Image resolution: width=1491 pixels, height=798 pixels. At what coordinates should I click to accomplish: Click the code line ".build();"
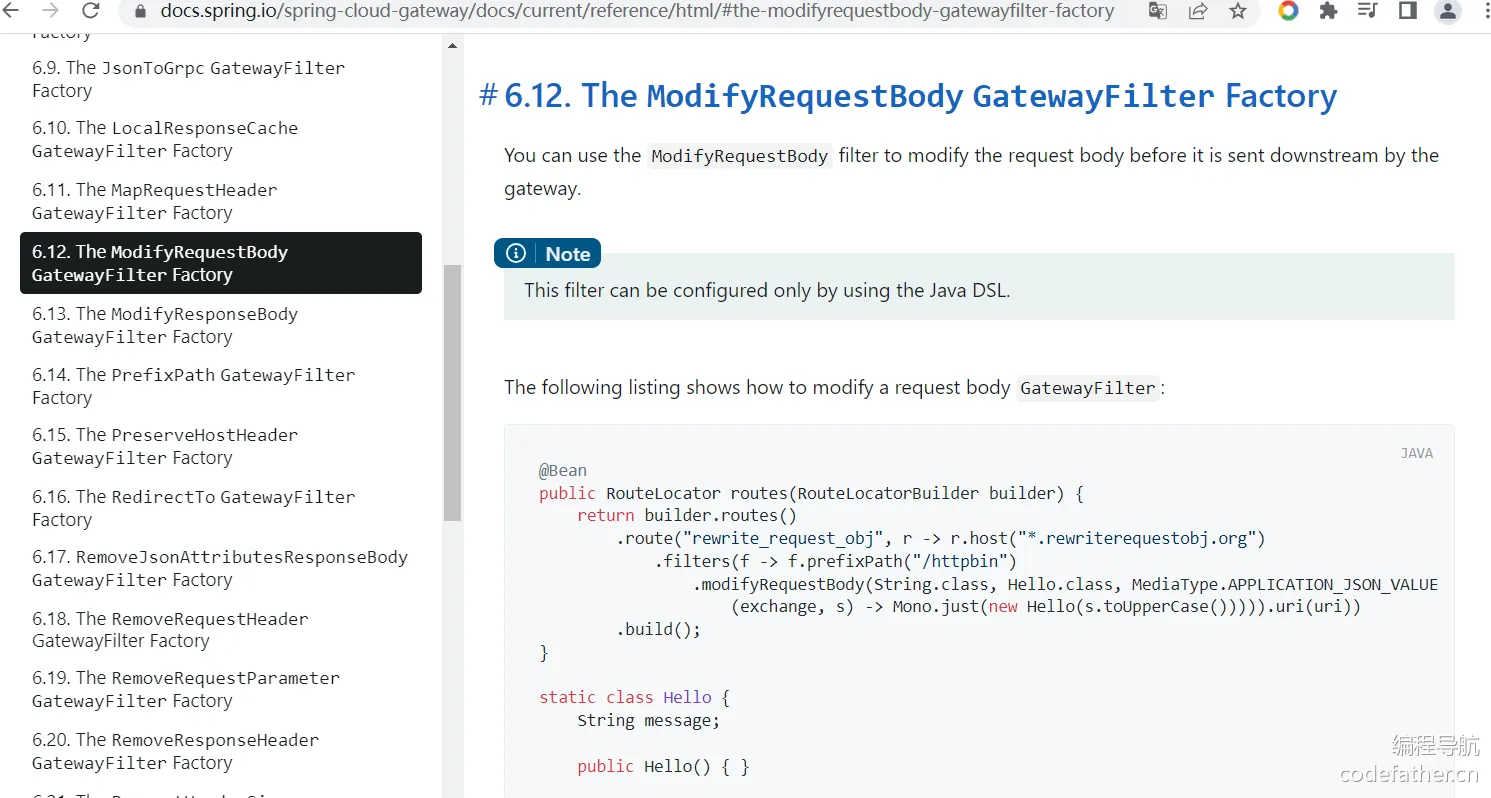658,630
